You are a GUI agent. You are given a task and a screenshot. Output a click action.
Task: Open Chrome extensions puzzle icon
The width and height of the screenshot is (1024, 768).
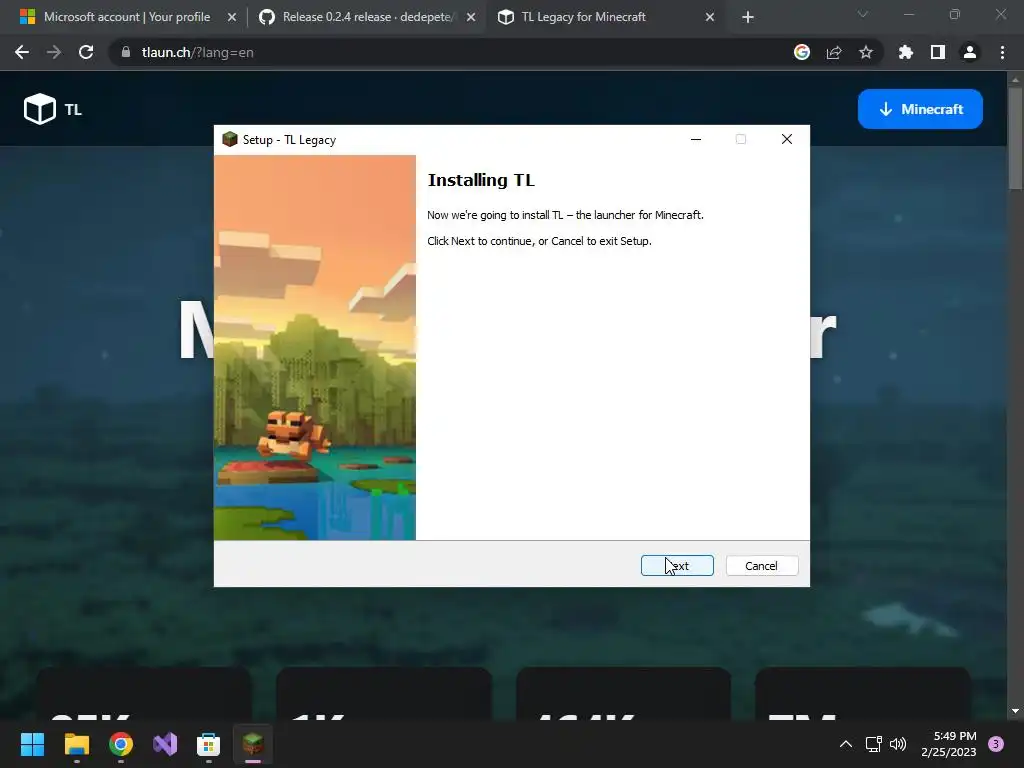(x=905, y=52)
